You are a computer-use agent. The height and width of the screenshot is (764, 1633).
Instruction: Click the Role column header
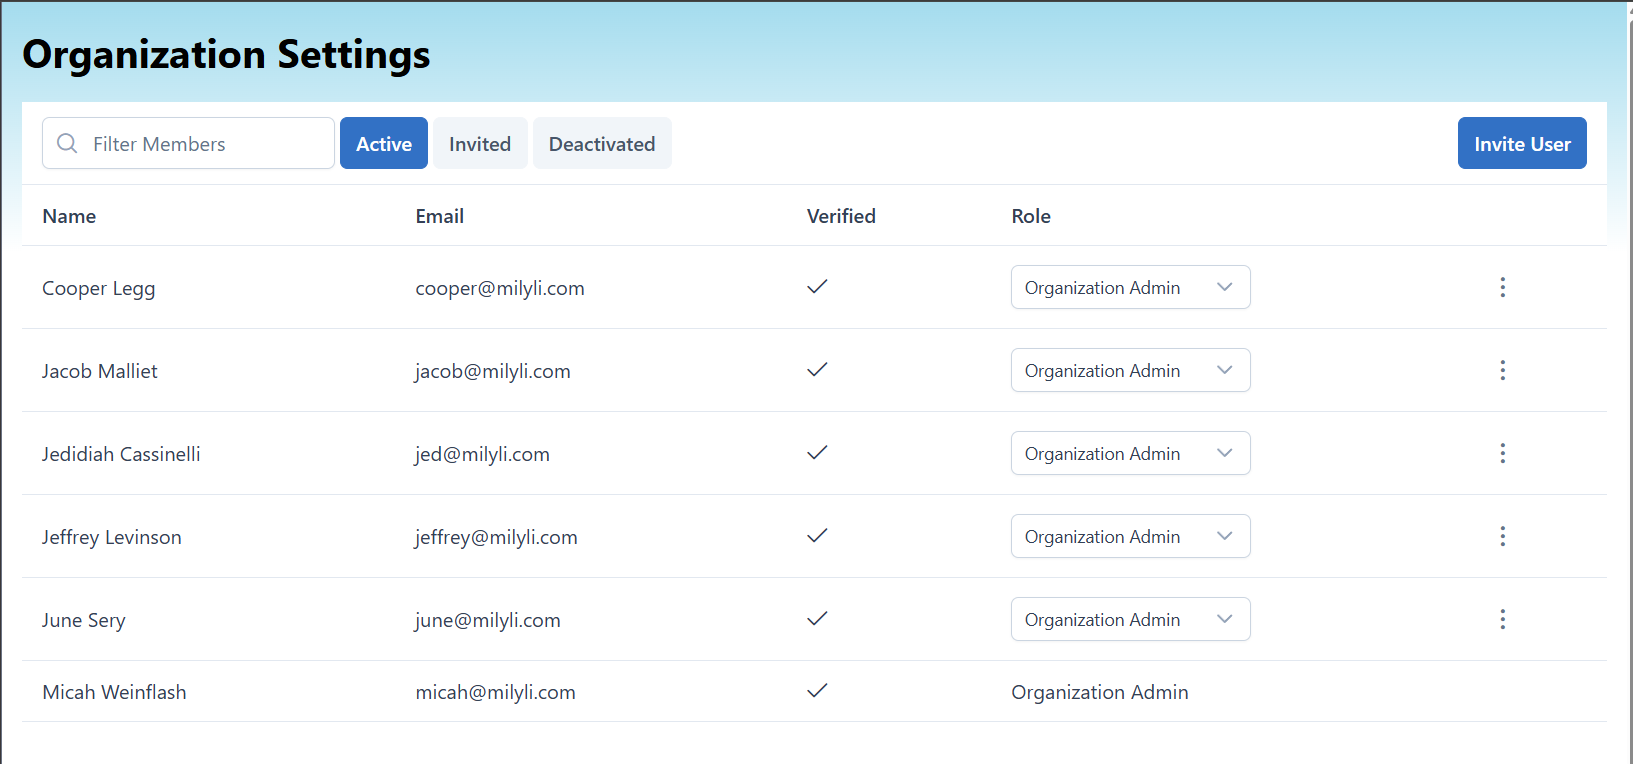pos(1031,216)
